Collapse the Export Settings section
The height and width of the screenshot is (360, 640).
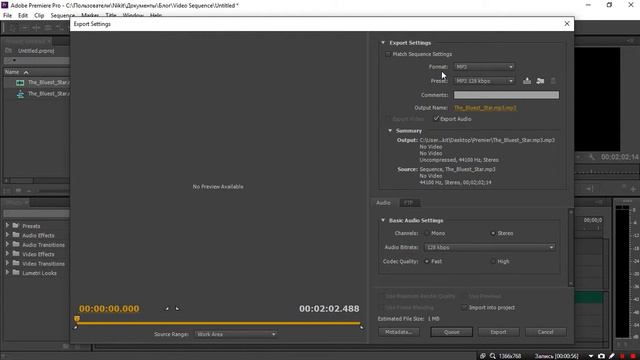point(383,42)
